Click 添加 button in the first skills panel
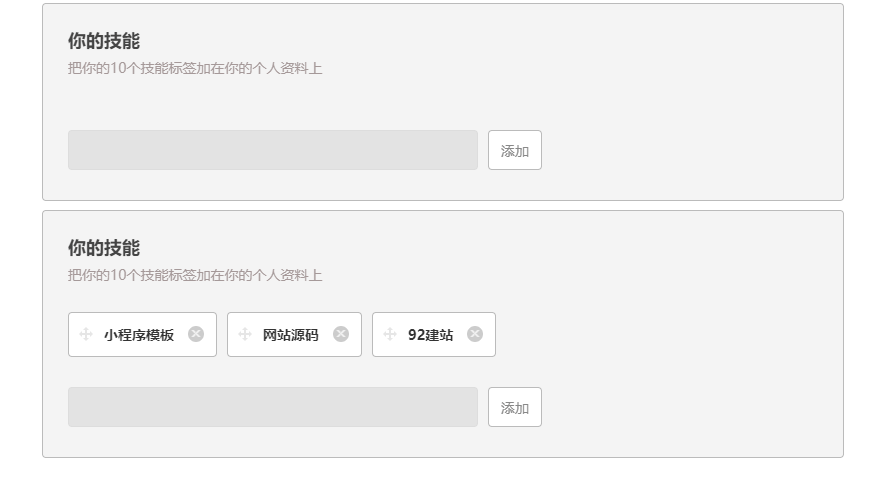The image size is (888, 500). (515, 150)
